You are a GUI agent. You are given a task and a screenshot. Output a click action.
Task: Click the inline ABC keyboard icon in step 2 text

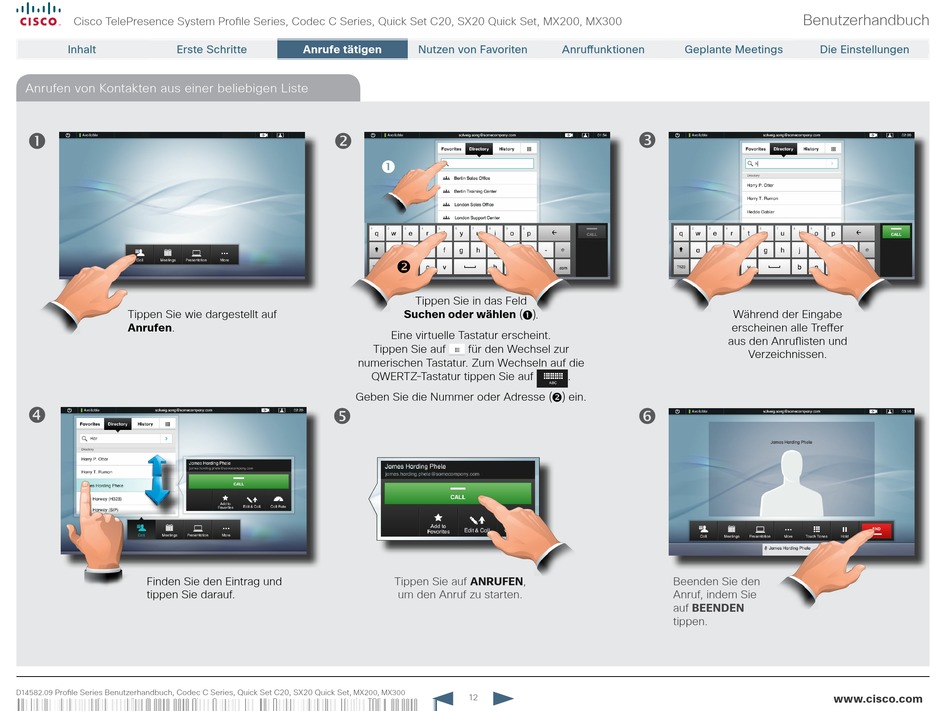tap(553, 378)
